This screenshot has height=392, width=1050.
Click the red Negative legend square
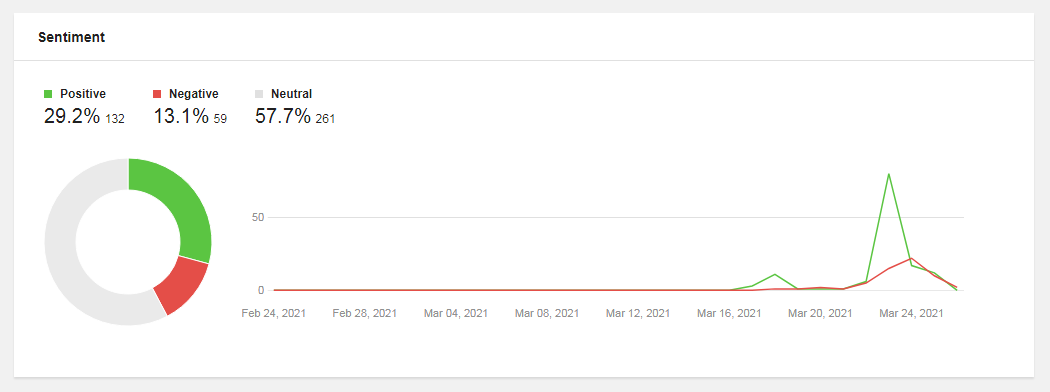157,94
